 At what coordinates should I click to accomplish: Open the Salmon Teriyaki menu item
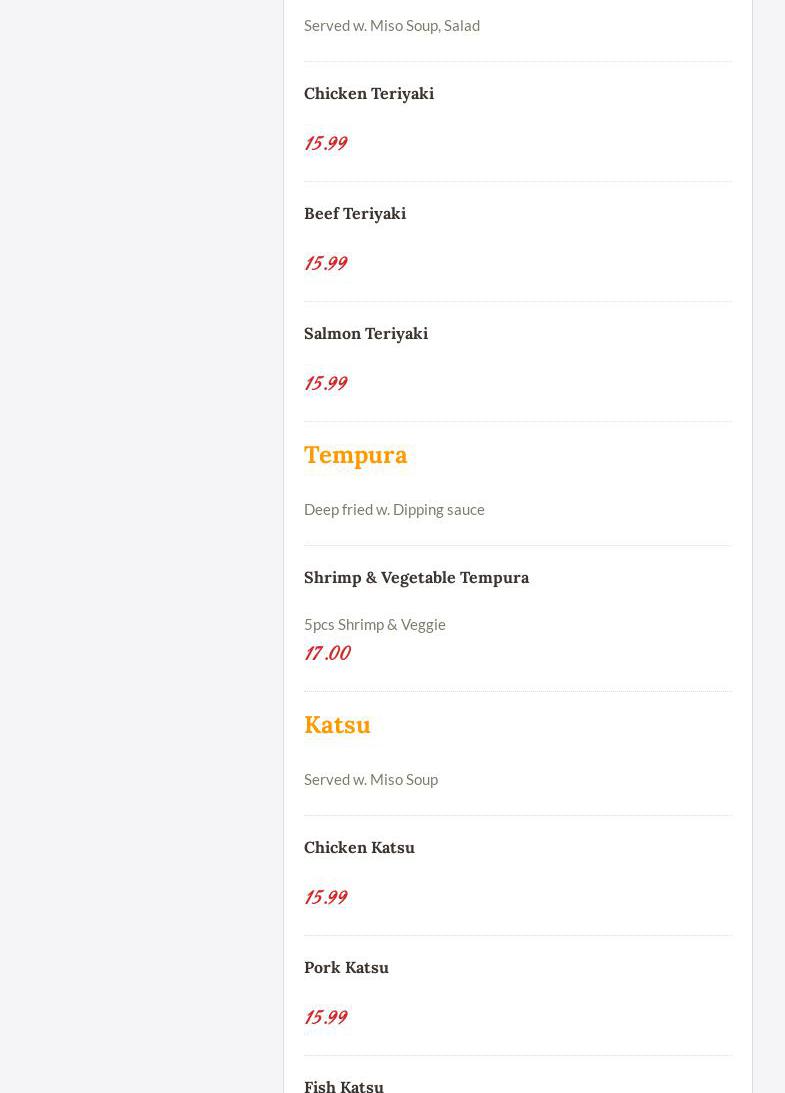[365, 333]
